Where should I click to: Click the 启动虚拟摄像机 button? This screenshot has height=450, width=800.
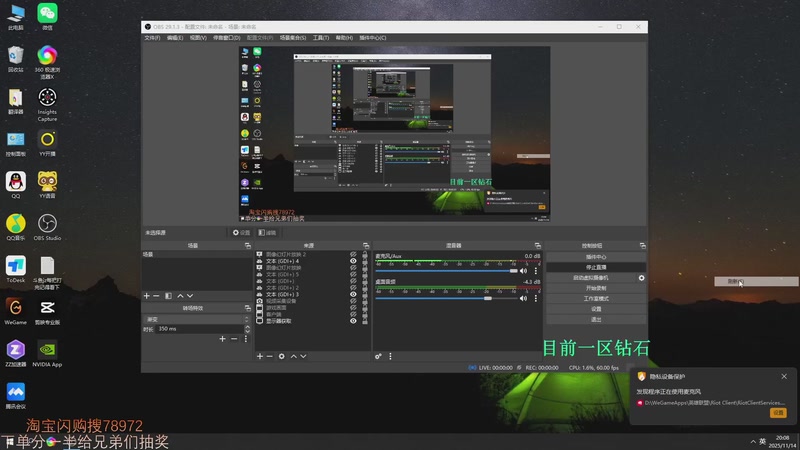(x=590, y=278)
